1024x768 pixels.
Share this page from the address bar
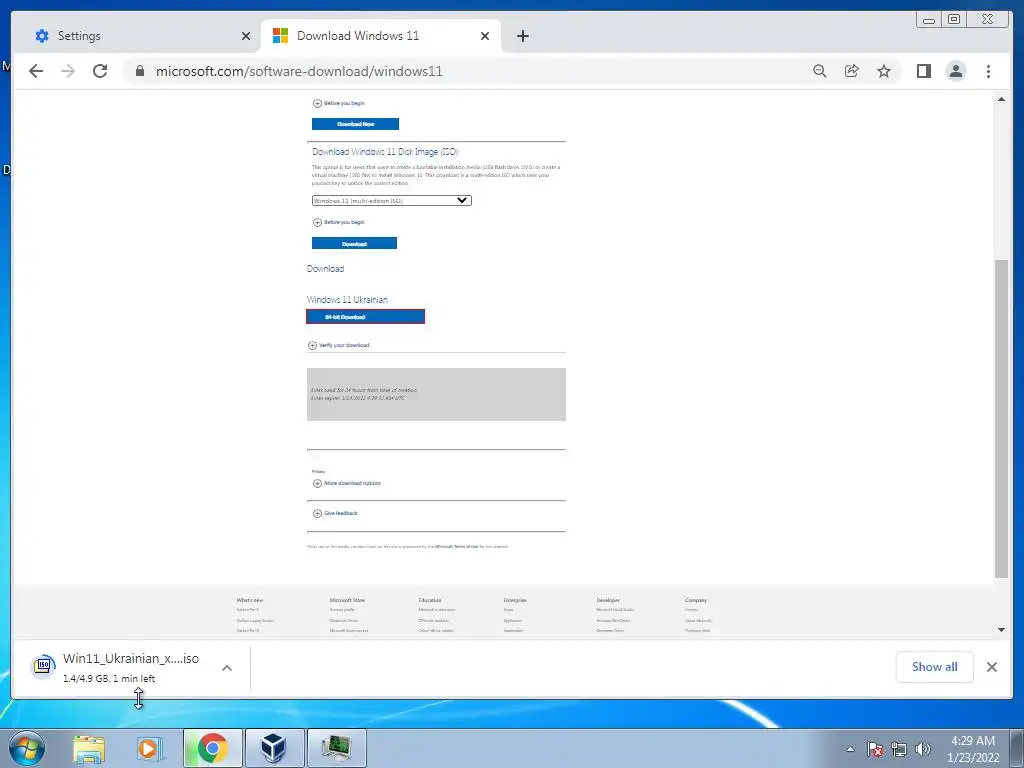click(852, 71)
